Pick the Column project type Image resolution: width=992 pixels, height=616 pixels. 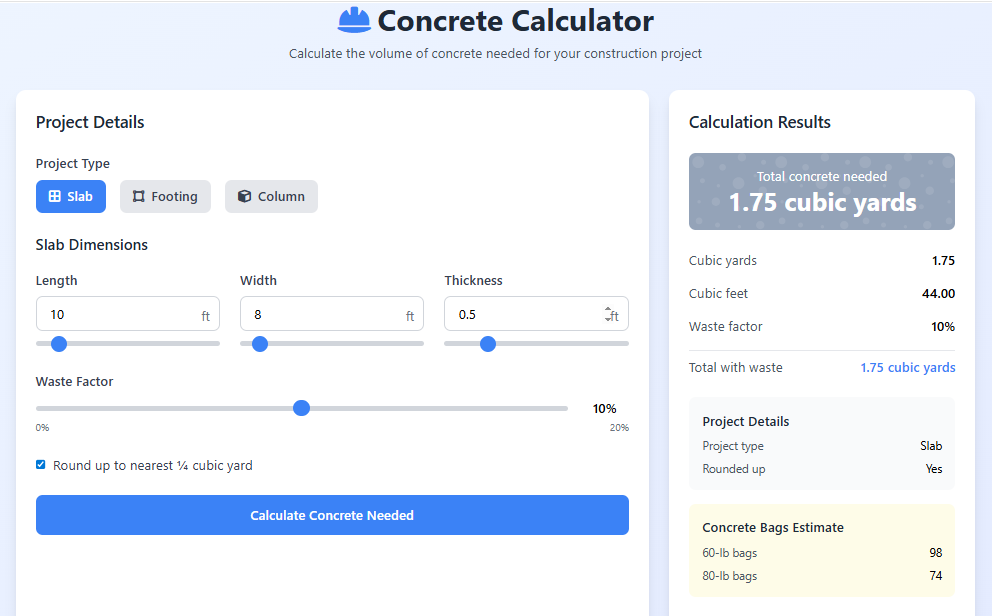[271, 197]
